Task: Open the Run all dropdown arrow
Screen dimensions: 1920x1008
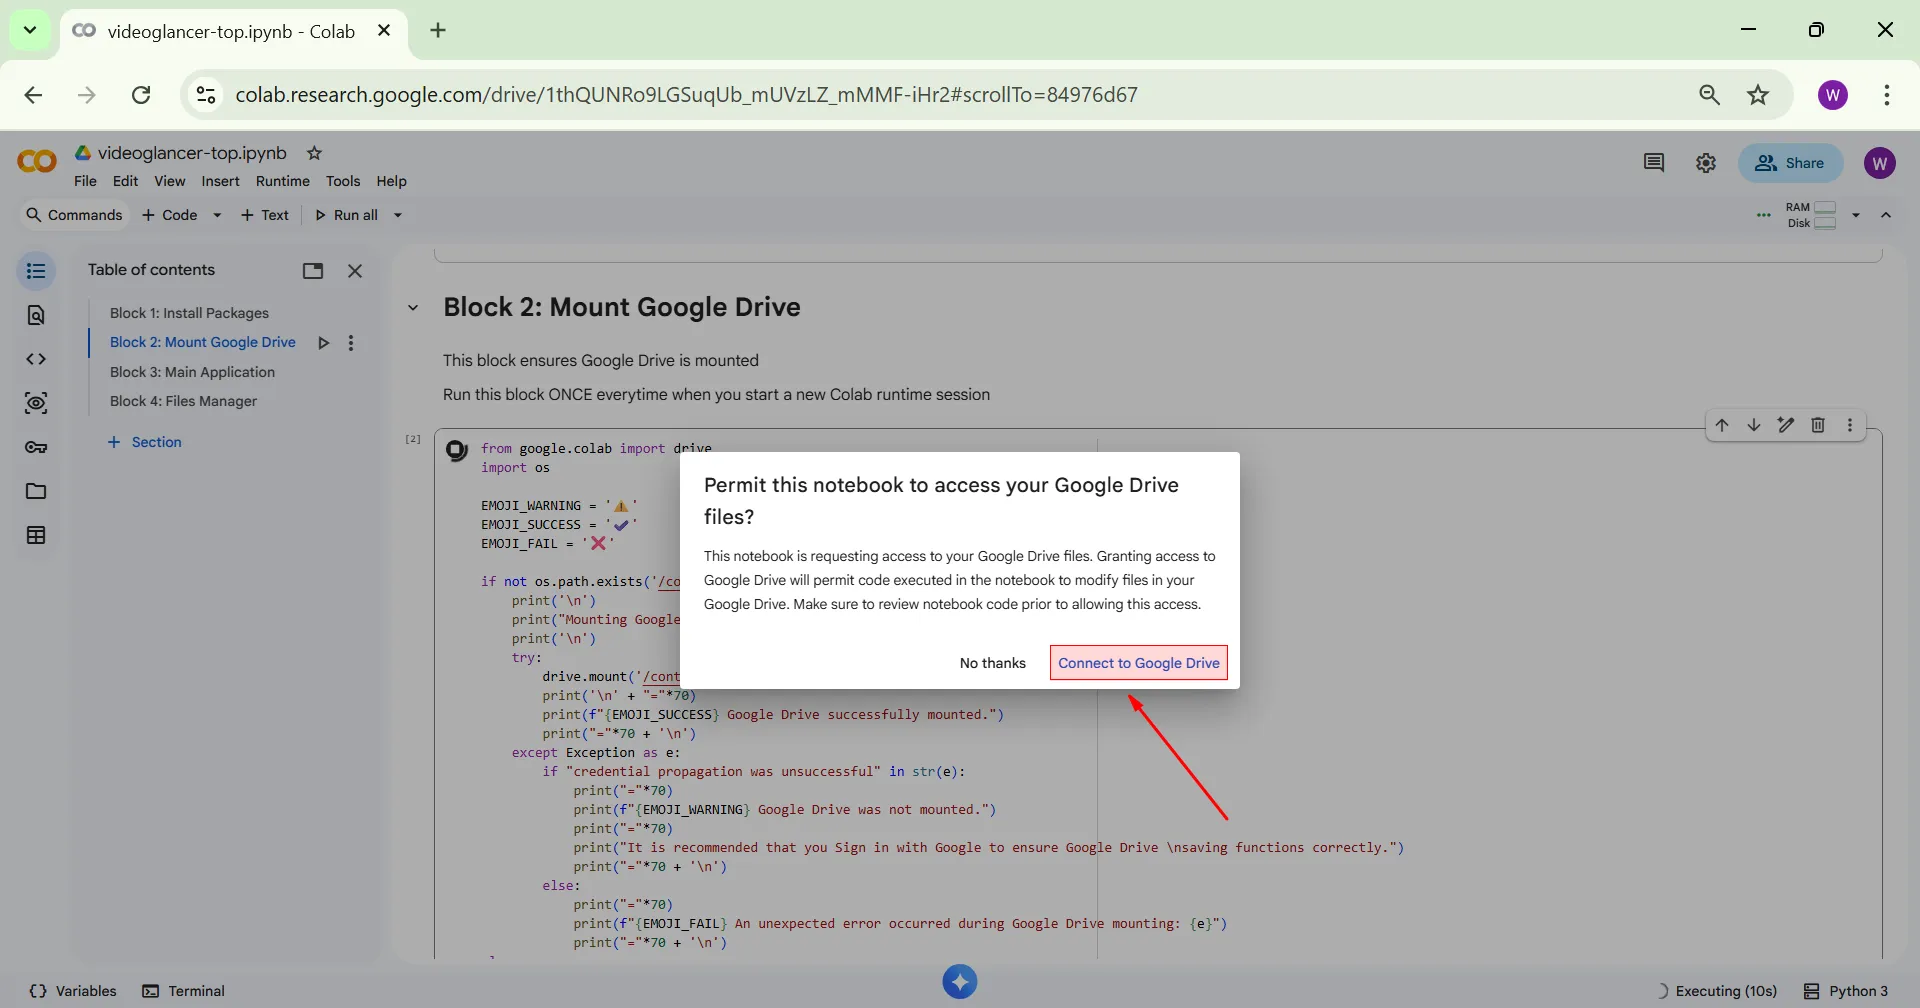Action: [x=397, y=215]
